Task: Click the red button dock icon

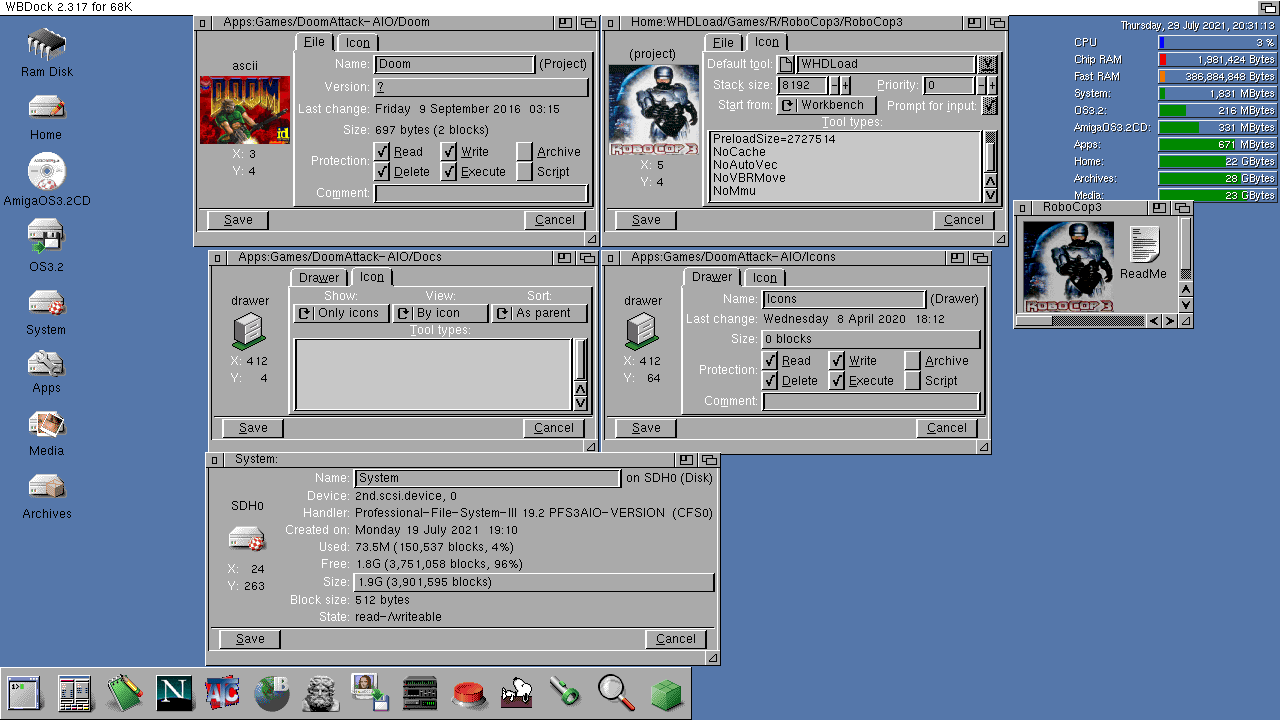Action: pyautogui.click(x=469, y=694)
